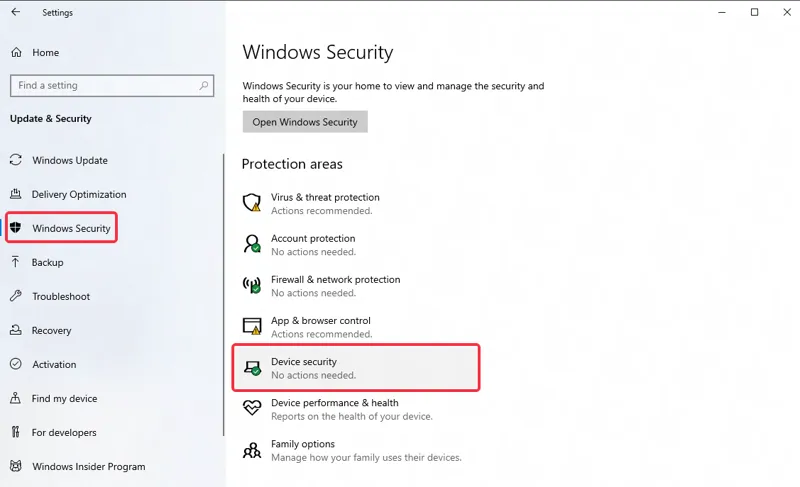Click the Device security laptop icon
Screen dimensions: 800x487
pos(252,368)
